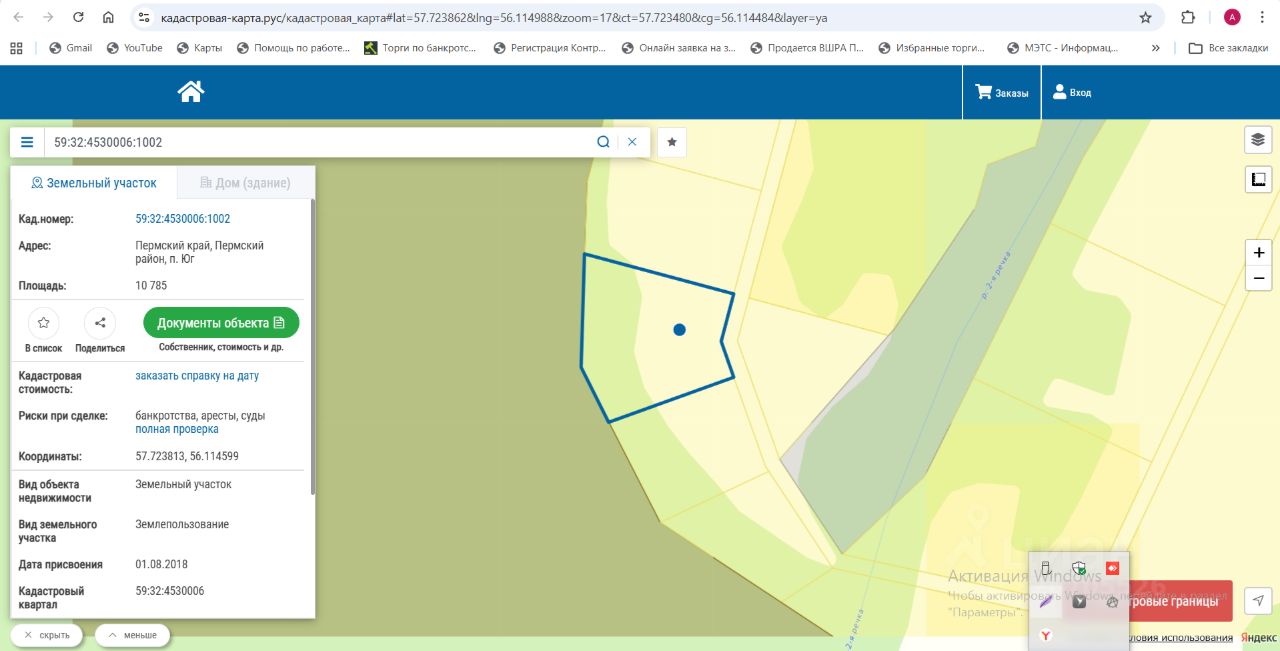The width and height of the screenshot is (1280, 651).
Task: Click the search magnifier icon
Action: click(x=603, y=142)
